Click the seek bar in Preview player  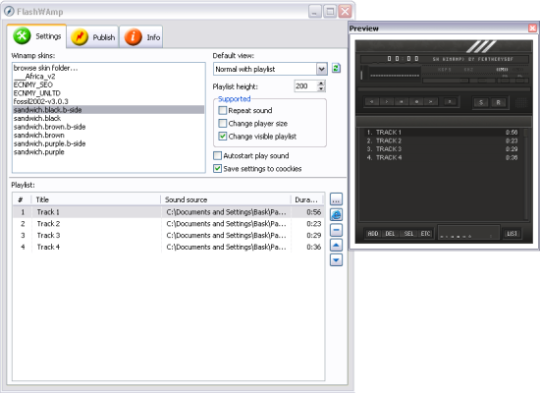pos(444,90)
